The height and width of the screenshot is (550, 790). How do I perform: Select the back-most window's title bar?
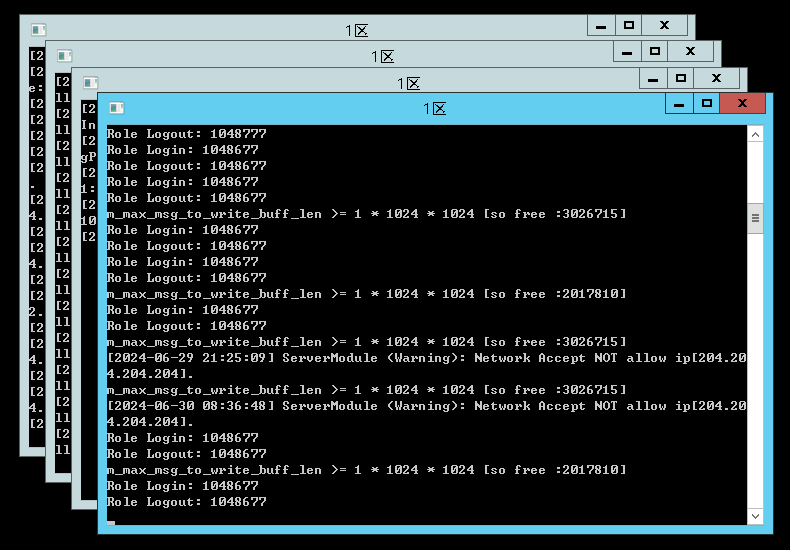tap(300, 31)
